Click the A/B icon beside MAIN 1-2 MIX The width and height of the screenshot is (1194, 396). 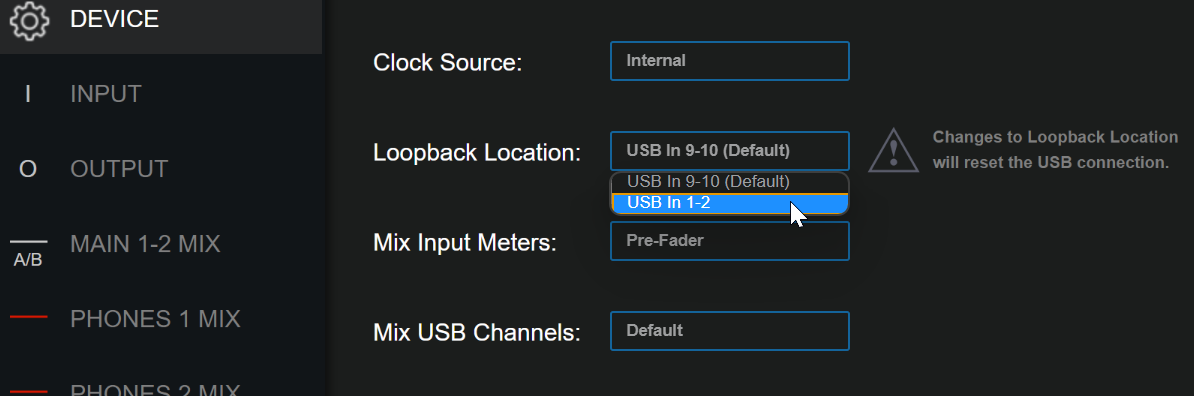28,252
